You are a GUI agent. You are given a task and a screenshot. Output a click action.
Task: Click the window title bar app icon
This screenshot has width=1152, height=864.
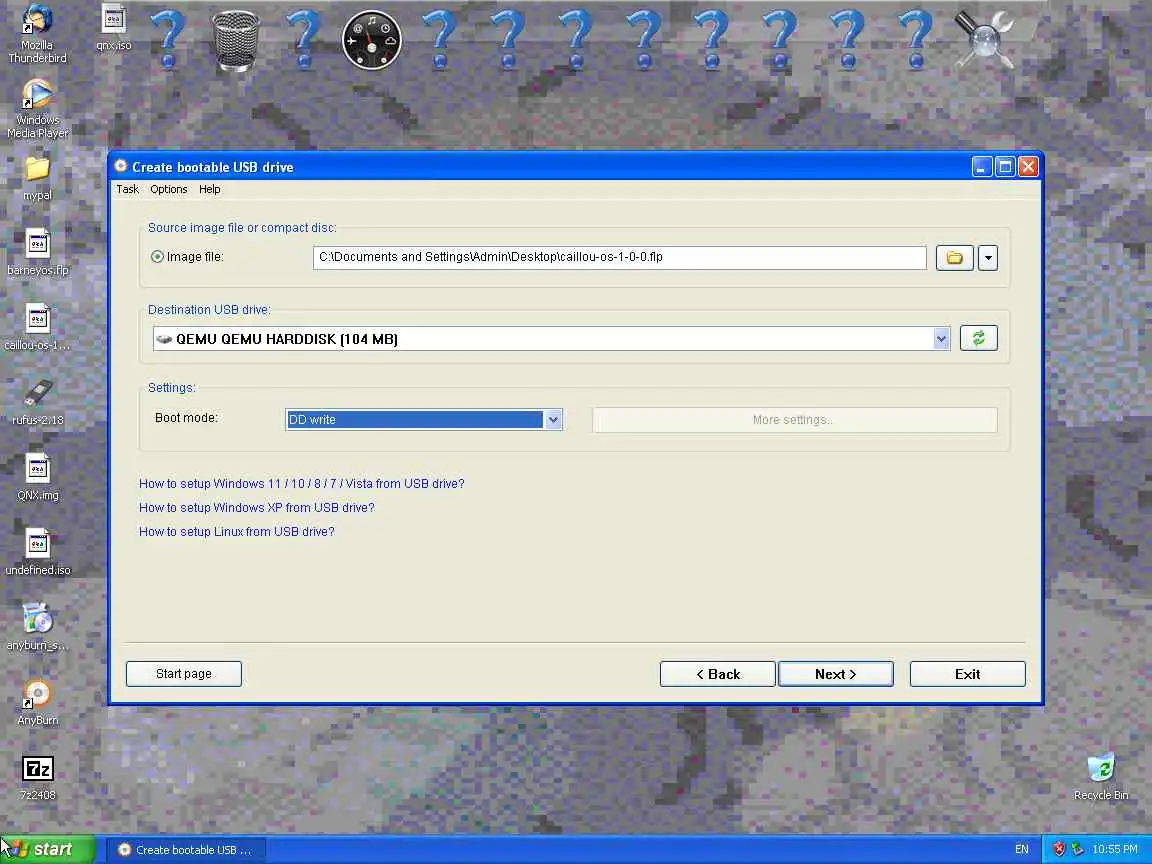(120, 166)
